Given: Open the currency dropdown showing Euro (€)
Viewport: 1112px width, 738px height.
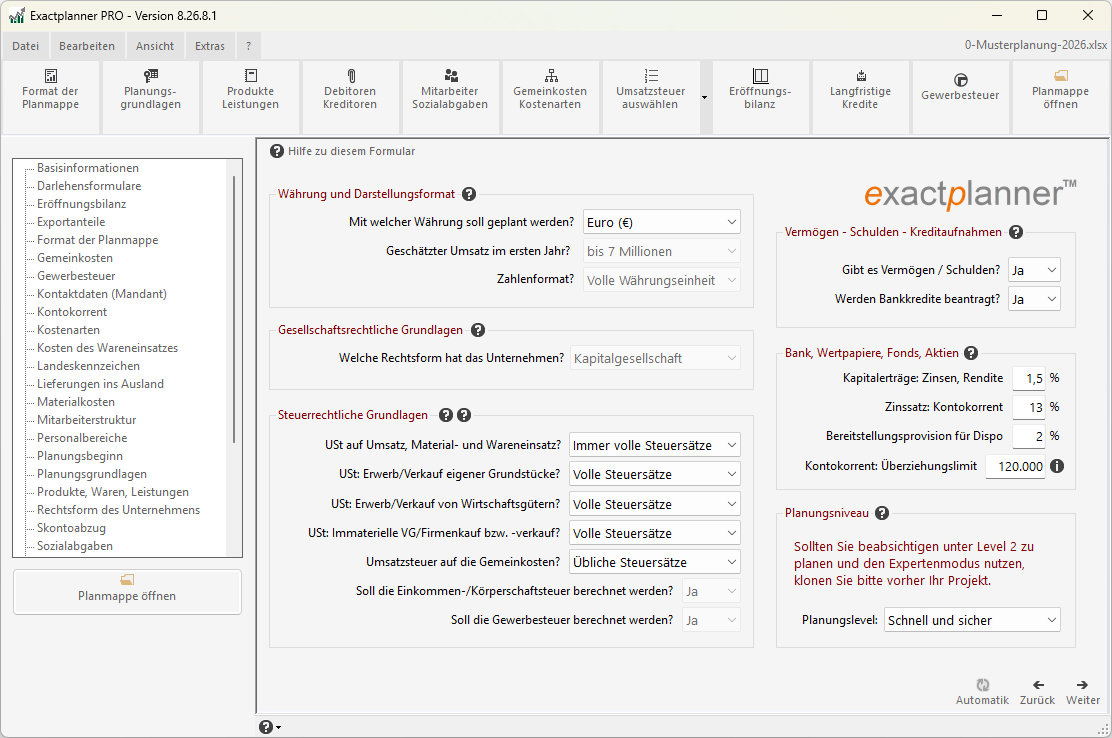Looking at the screenshot, I should click(661, 222).
